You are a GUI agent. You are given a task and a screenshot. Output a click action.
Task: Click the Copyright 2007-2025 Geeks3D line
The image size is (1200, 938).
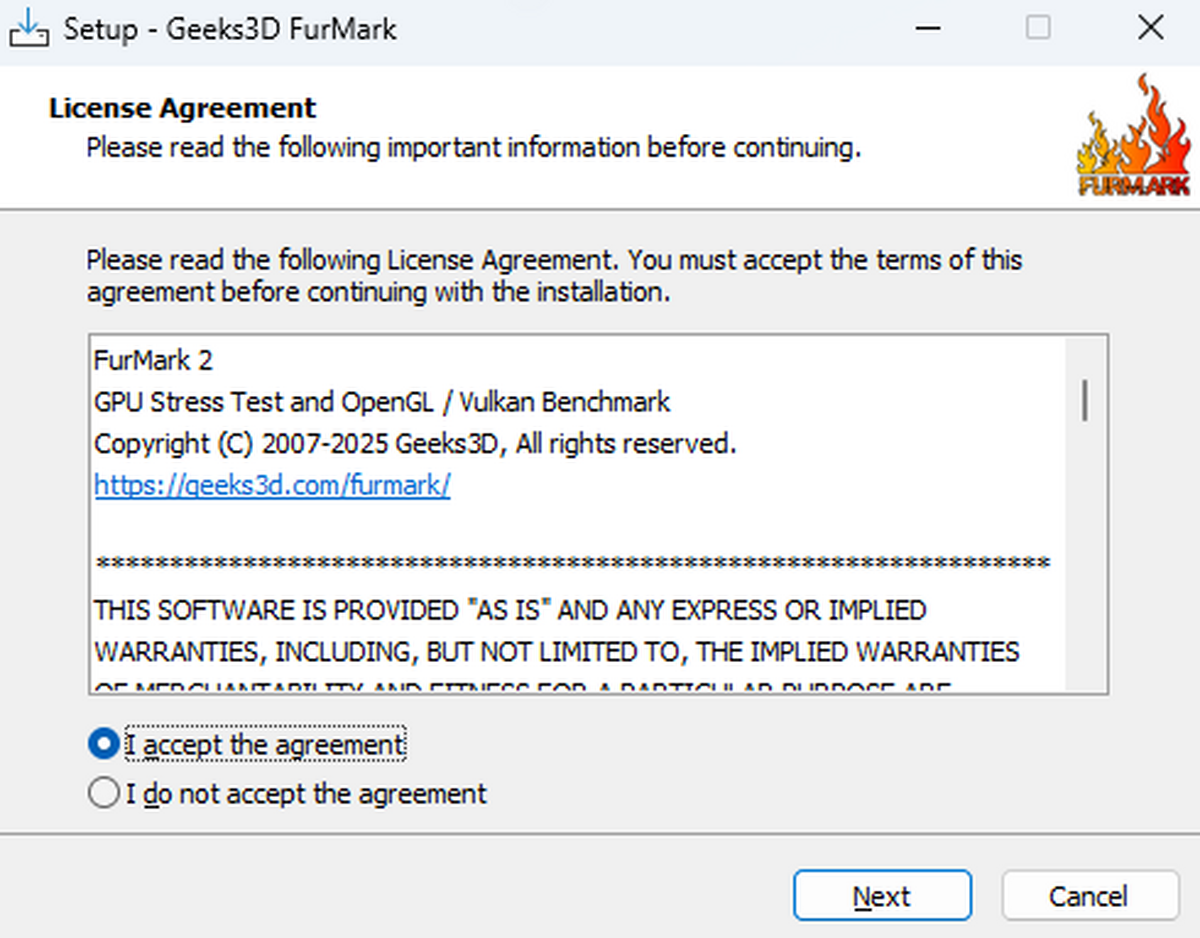[x=415, y=444]
